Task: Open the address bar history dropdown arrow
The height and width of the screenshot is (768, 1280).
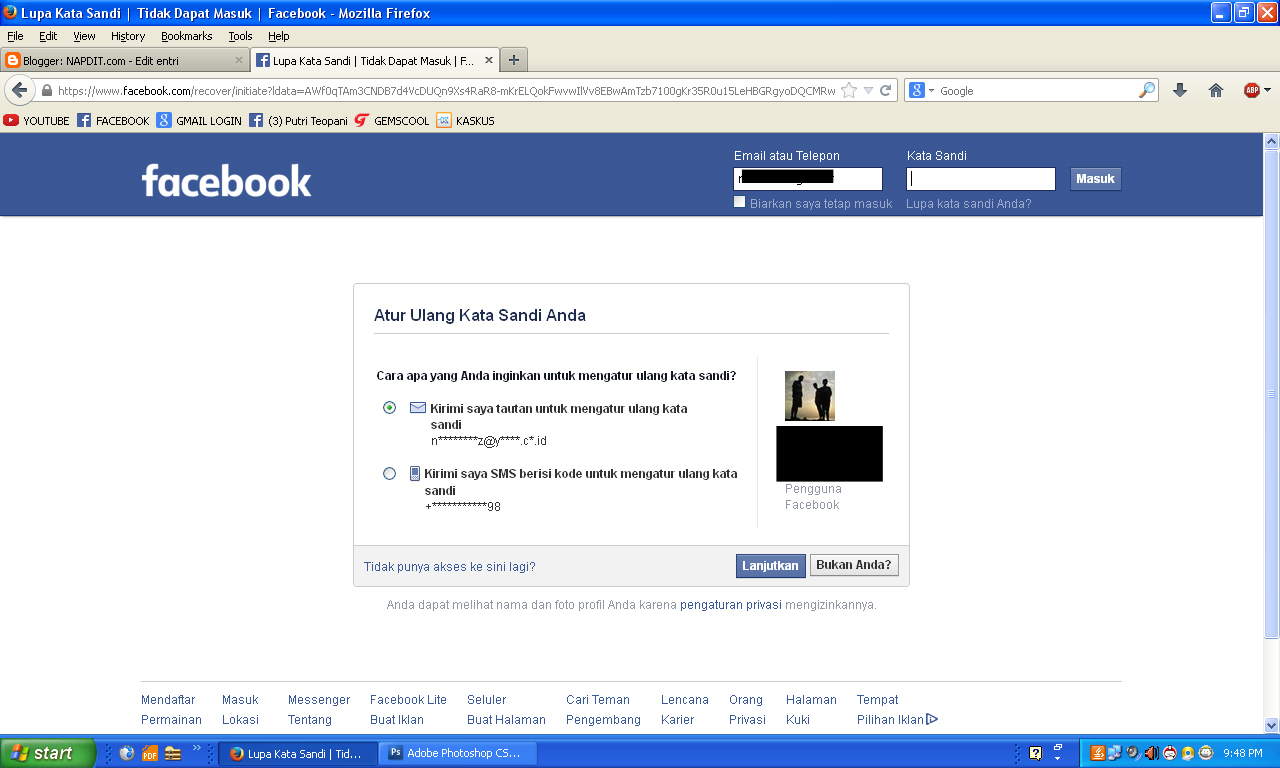Action: point(868,91)
